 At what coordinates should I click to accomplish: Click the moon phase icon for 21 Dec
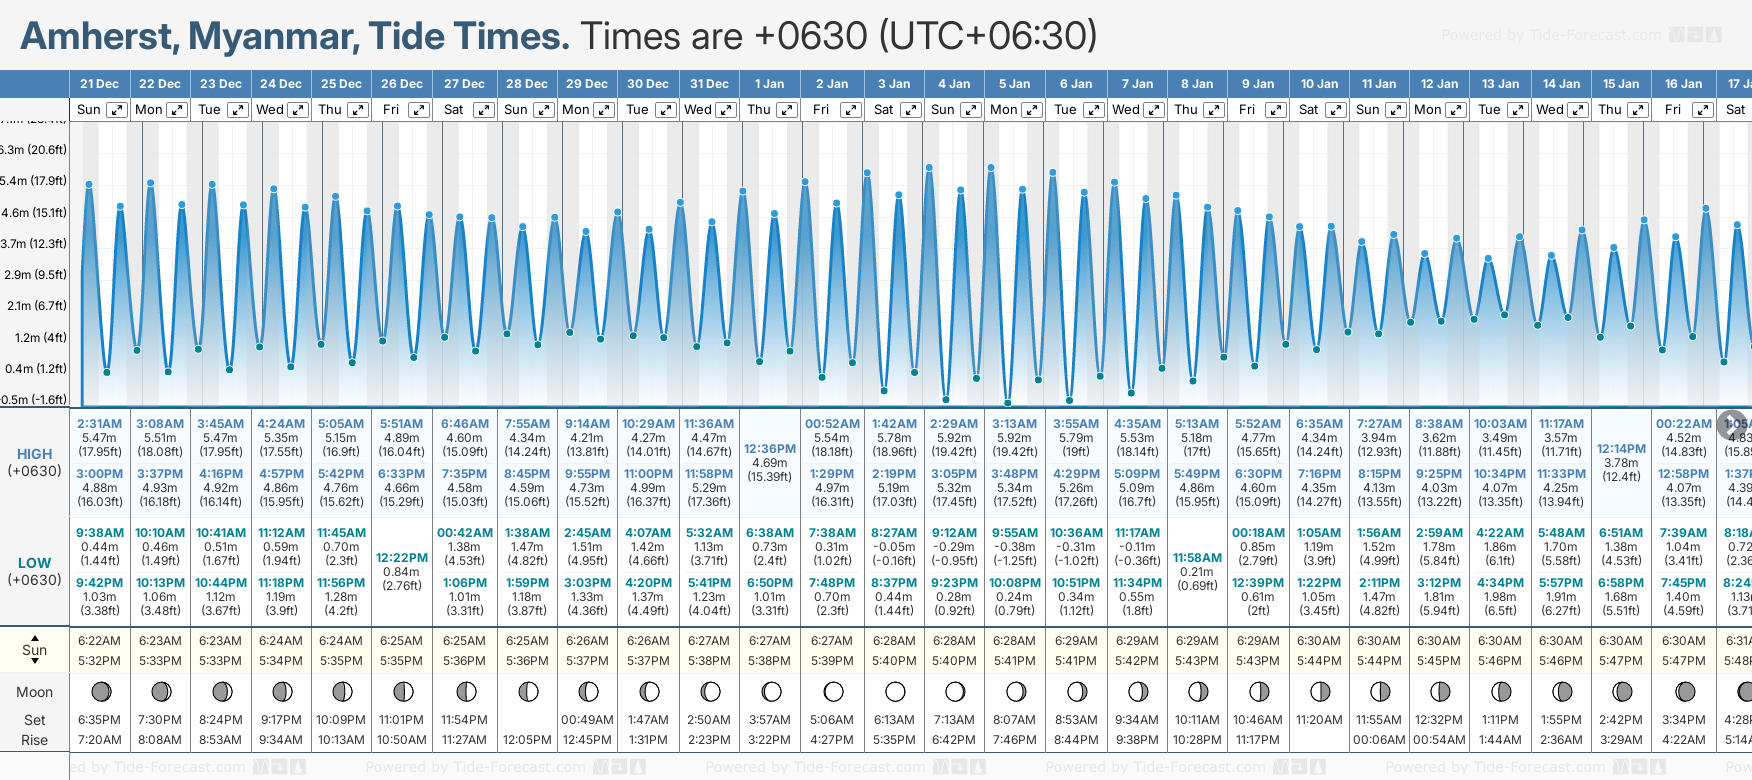pos(100,691)
